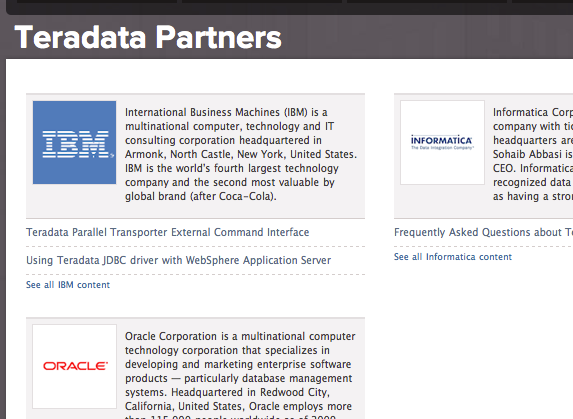Click the words Oracle Corporation in the paragraph
The width and height of the screenshot is (573, 419).
tap(171, 336)
